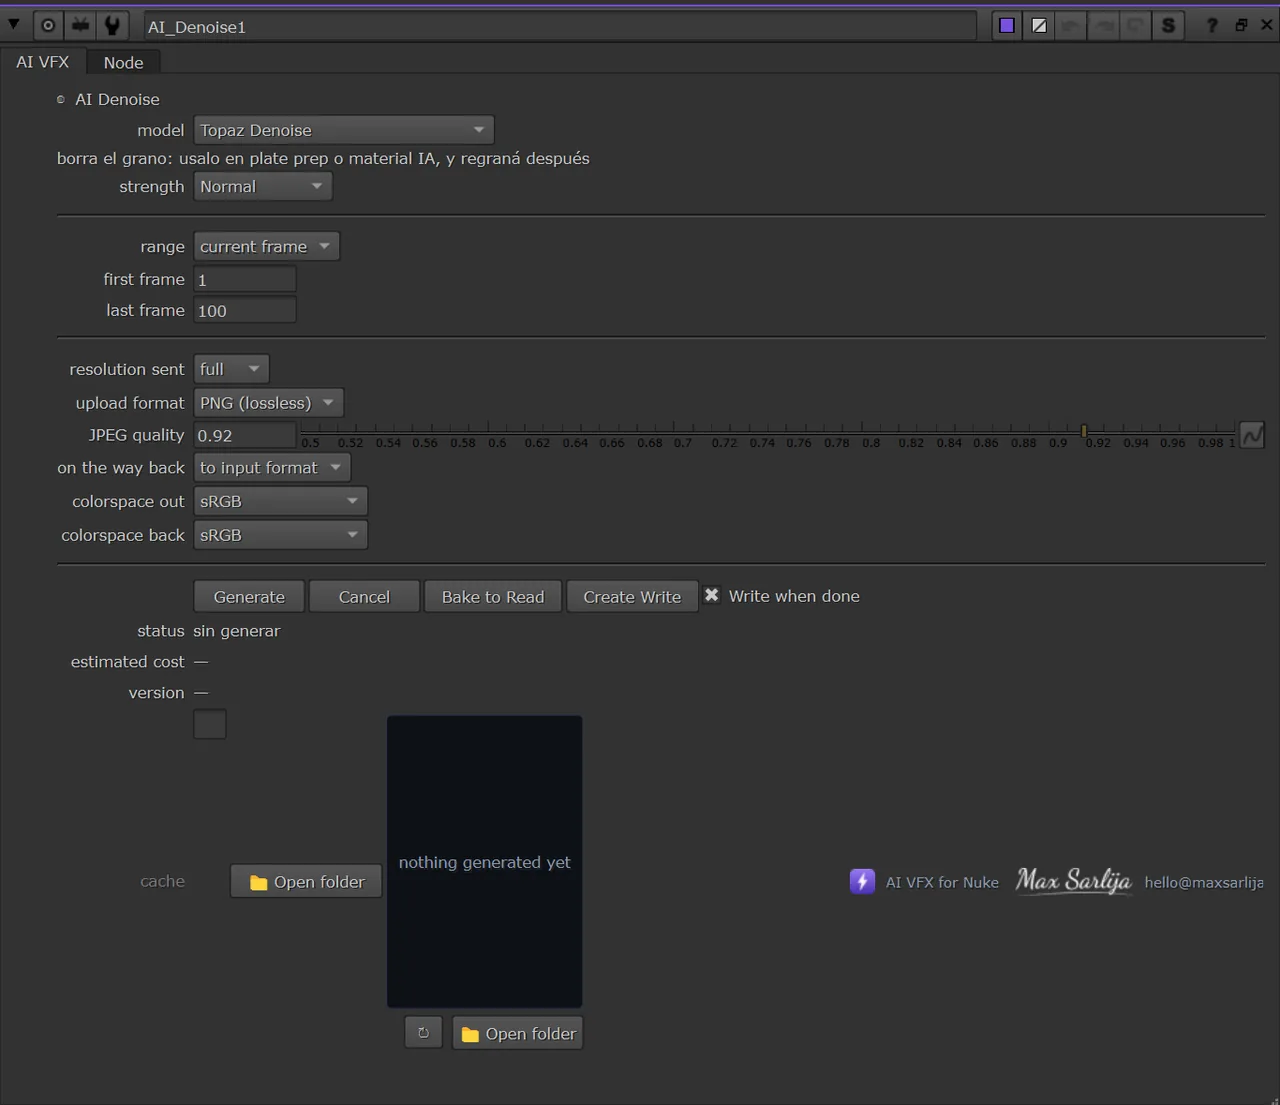Click the cache Open folder button
Viewport: 1280px width, 1105px height.
click(x=306, y=882)
